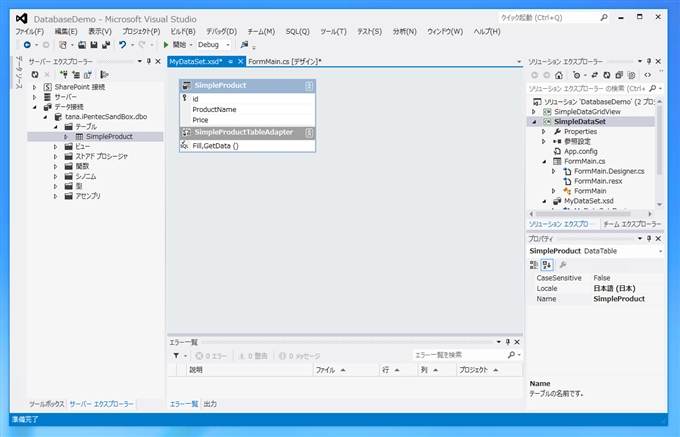
Task: Open the ファイル(F) menu
Action: click(29, 32)
